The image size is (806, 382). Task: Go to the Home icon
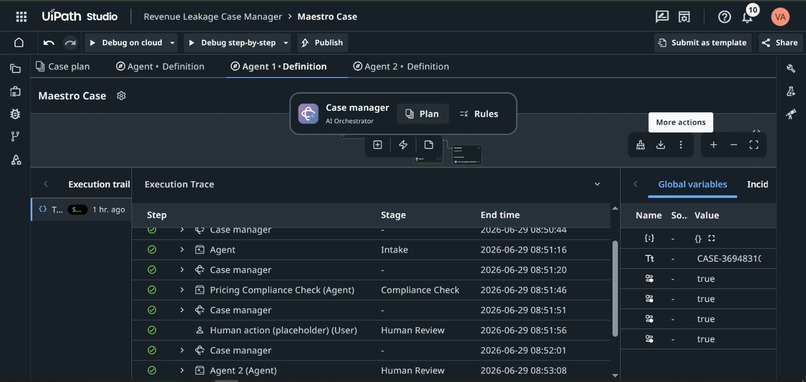click(x=19, y=43)
